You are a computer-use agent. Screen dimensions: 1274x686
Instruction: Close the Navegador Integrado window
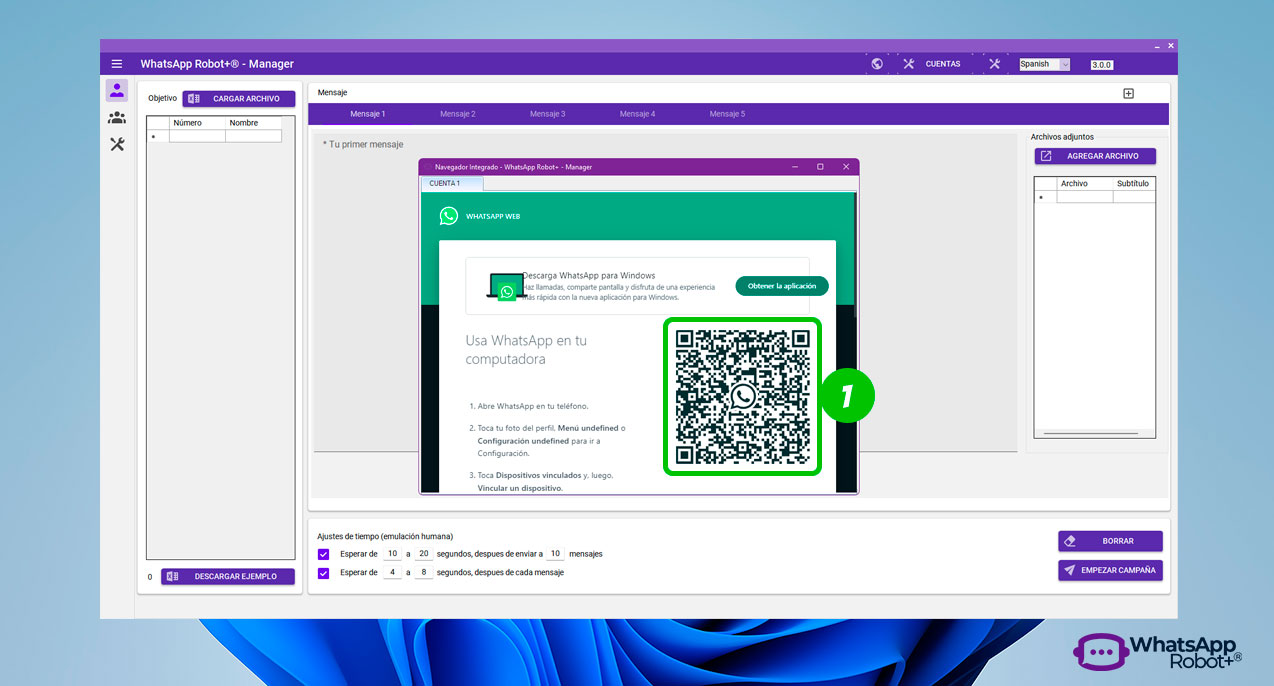coord(846,167)
